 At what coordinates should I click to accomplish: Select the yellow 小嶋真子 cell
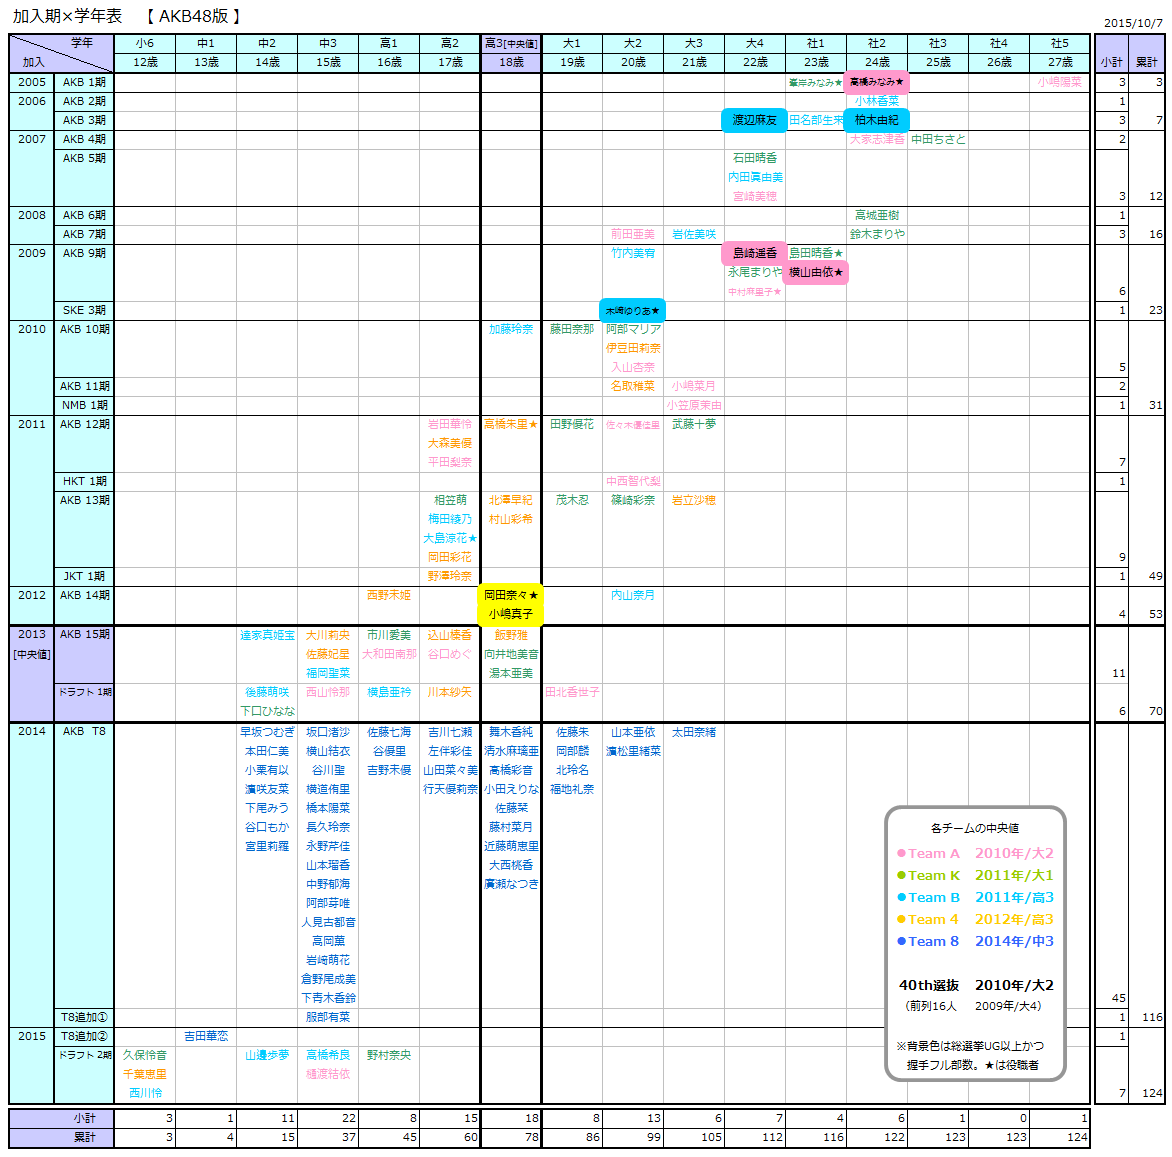[510, 614]
